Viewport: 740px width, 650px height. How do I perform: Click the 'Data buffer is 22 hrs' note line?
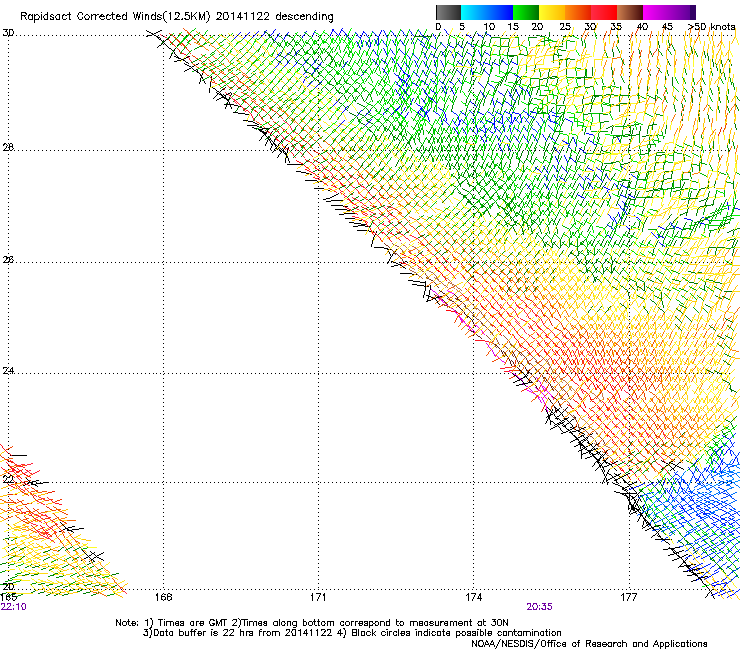pos(352,633)
